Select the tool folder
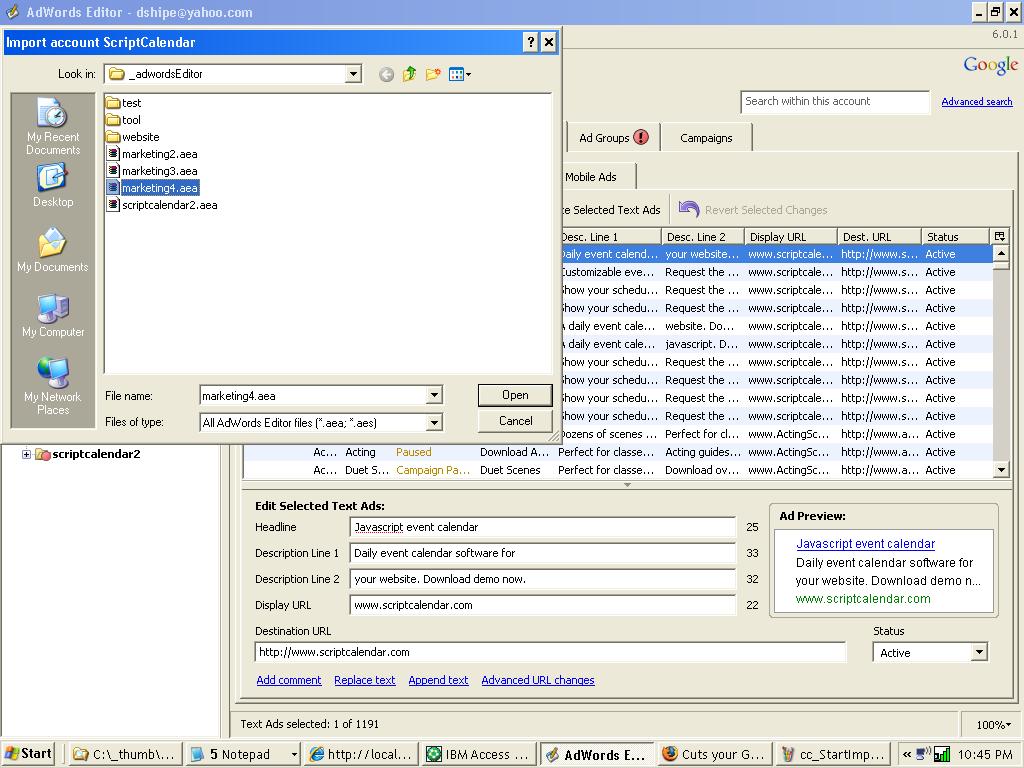This screenshot has height=768, width=1024. (123, 120)
